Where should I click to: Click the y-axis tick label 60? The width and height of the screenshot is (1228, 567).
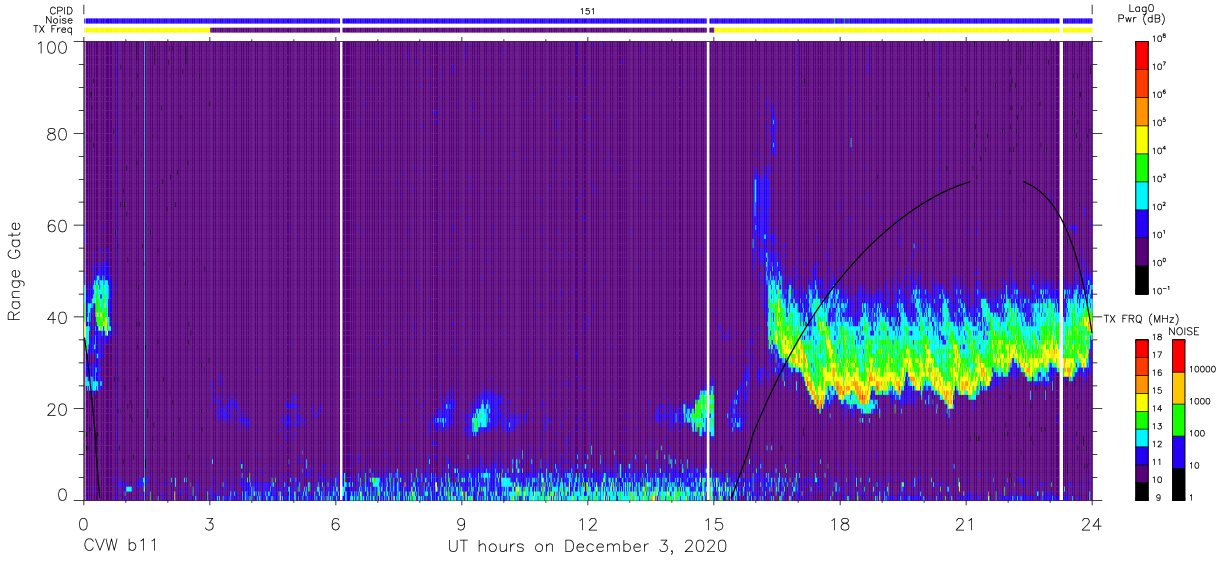57,225
